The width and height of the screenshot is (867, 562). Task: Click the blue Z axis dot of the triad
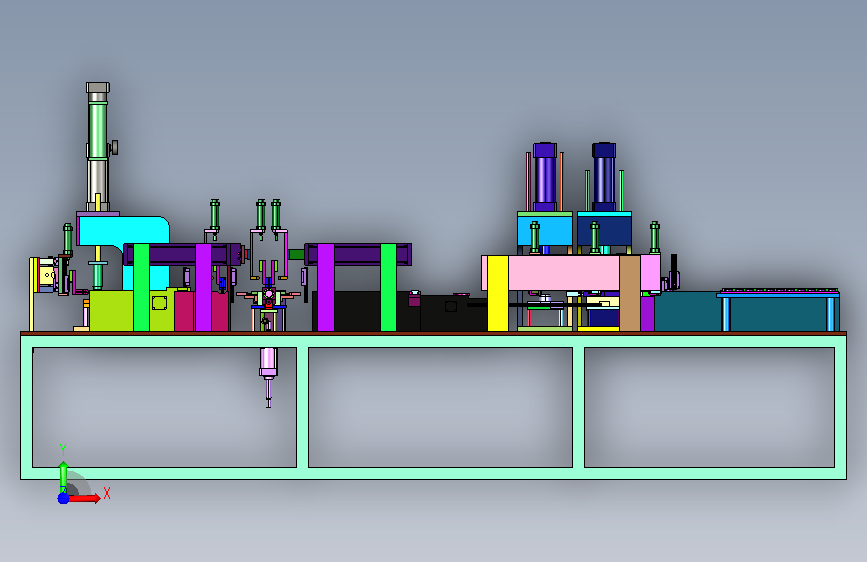tap(63, 498)
